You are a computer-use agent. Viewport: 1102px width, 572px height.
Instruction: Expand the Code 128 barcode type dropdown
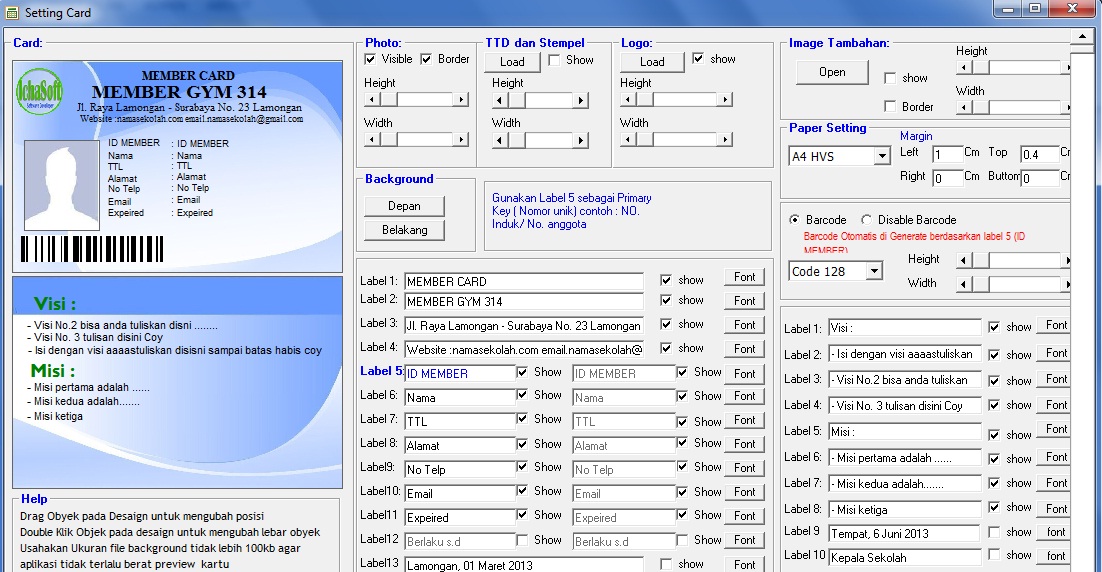coord(874,271)
